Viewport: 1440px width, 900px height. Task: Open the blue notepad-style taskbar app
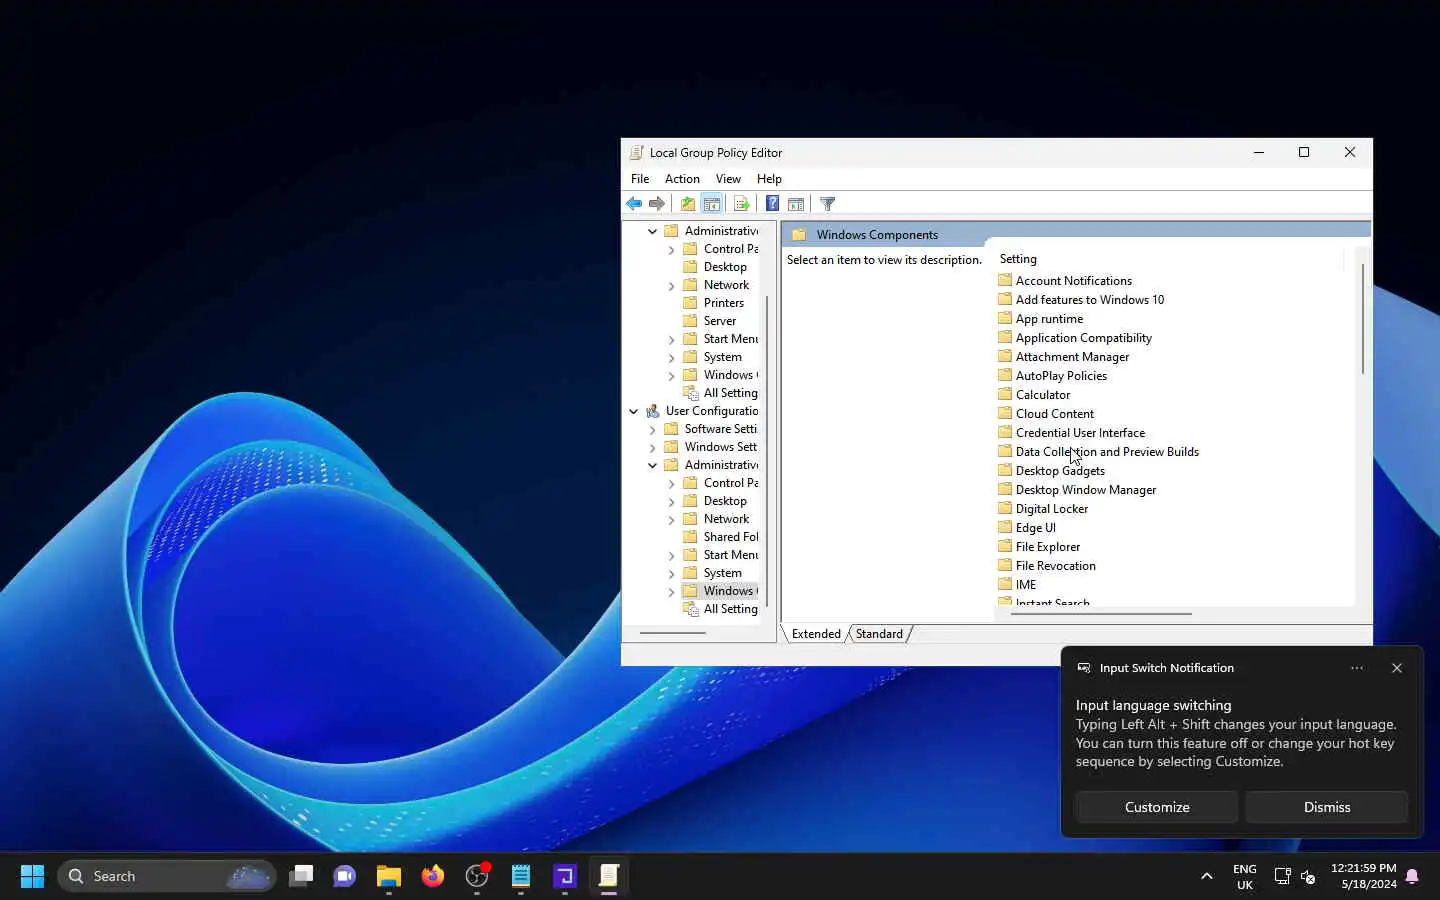coord(521,876)
